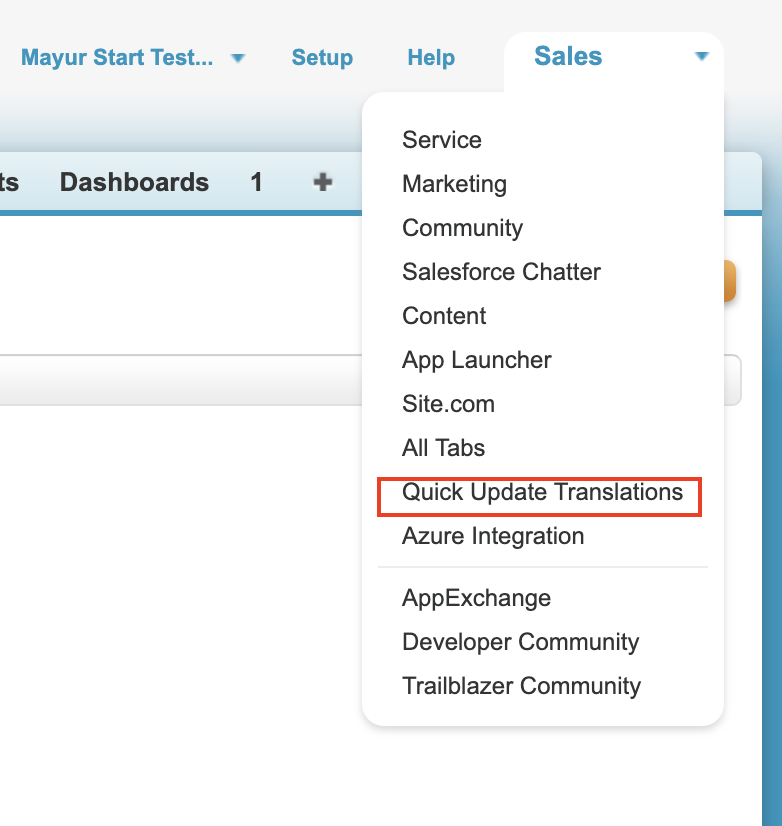782x826 pixels.
Task: Open Quick Update Translations app
Action: (x=542, y=493)
